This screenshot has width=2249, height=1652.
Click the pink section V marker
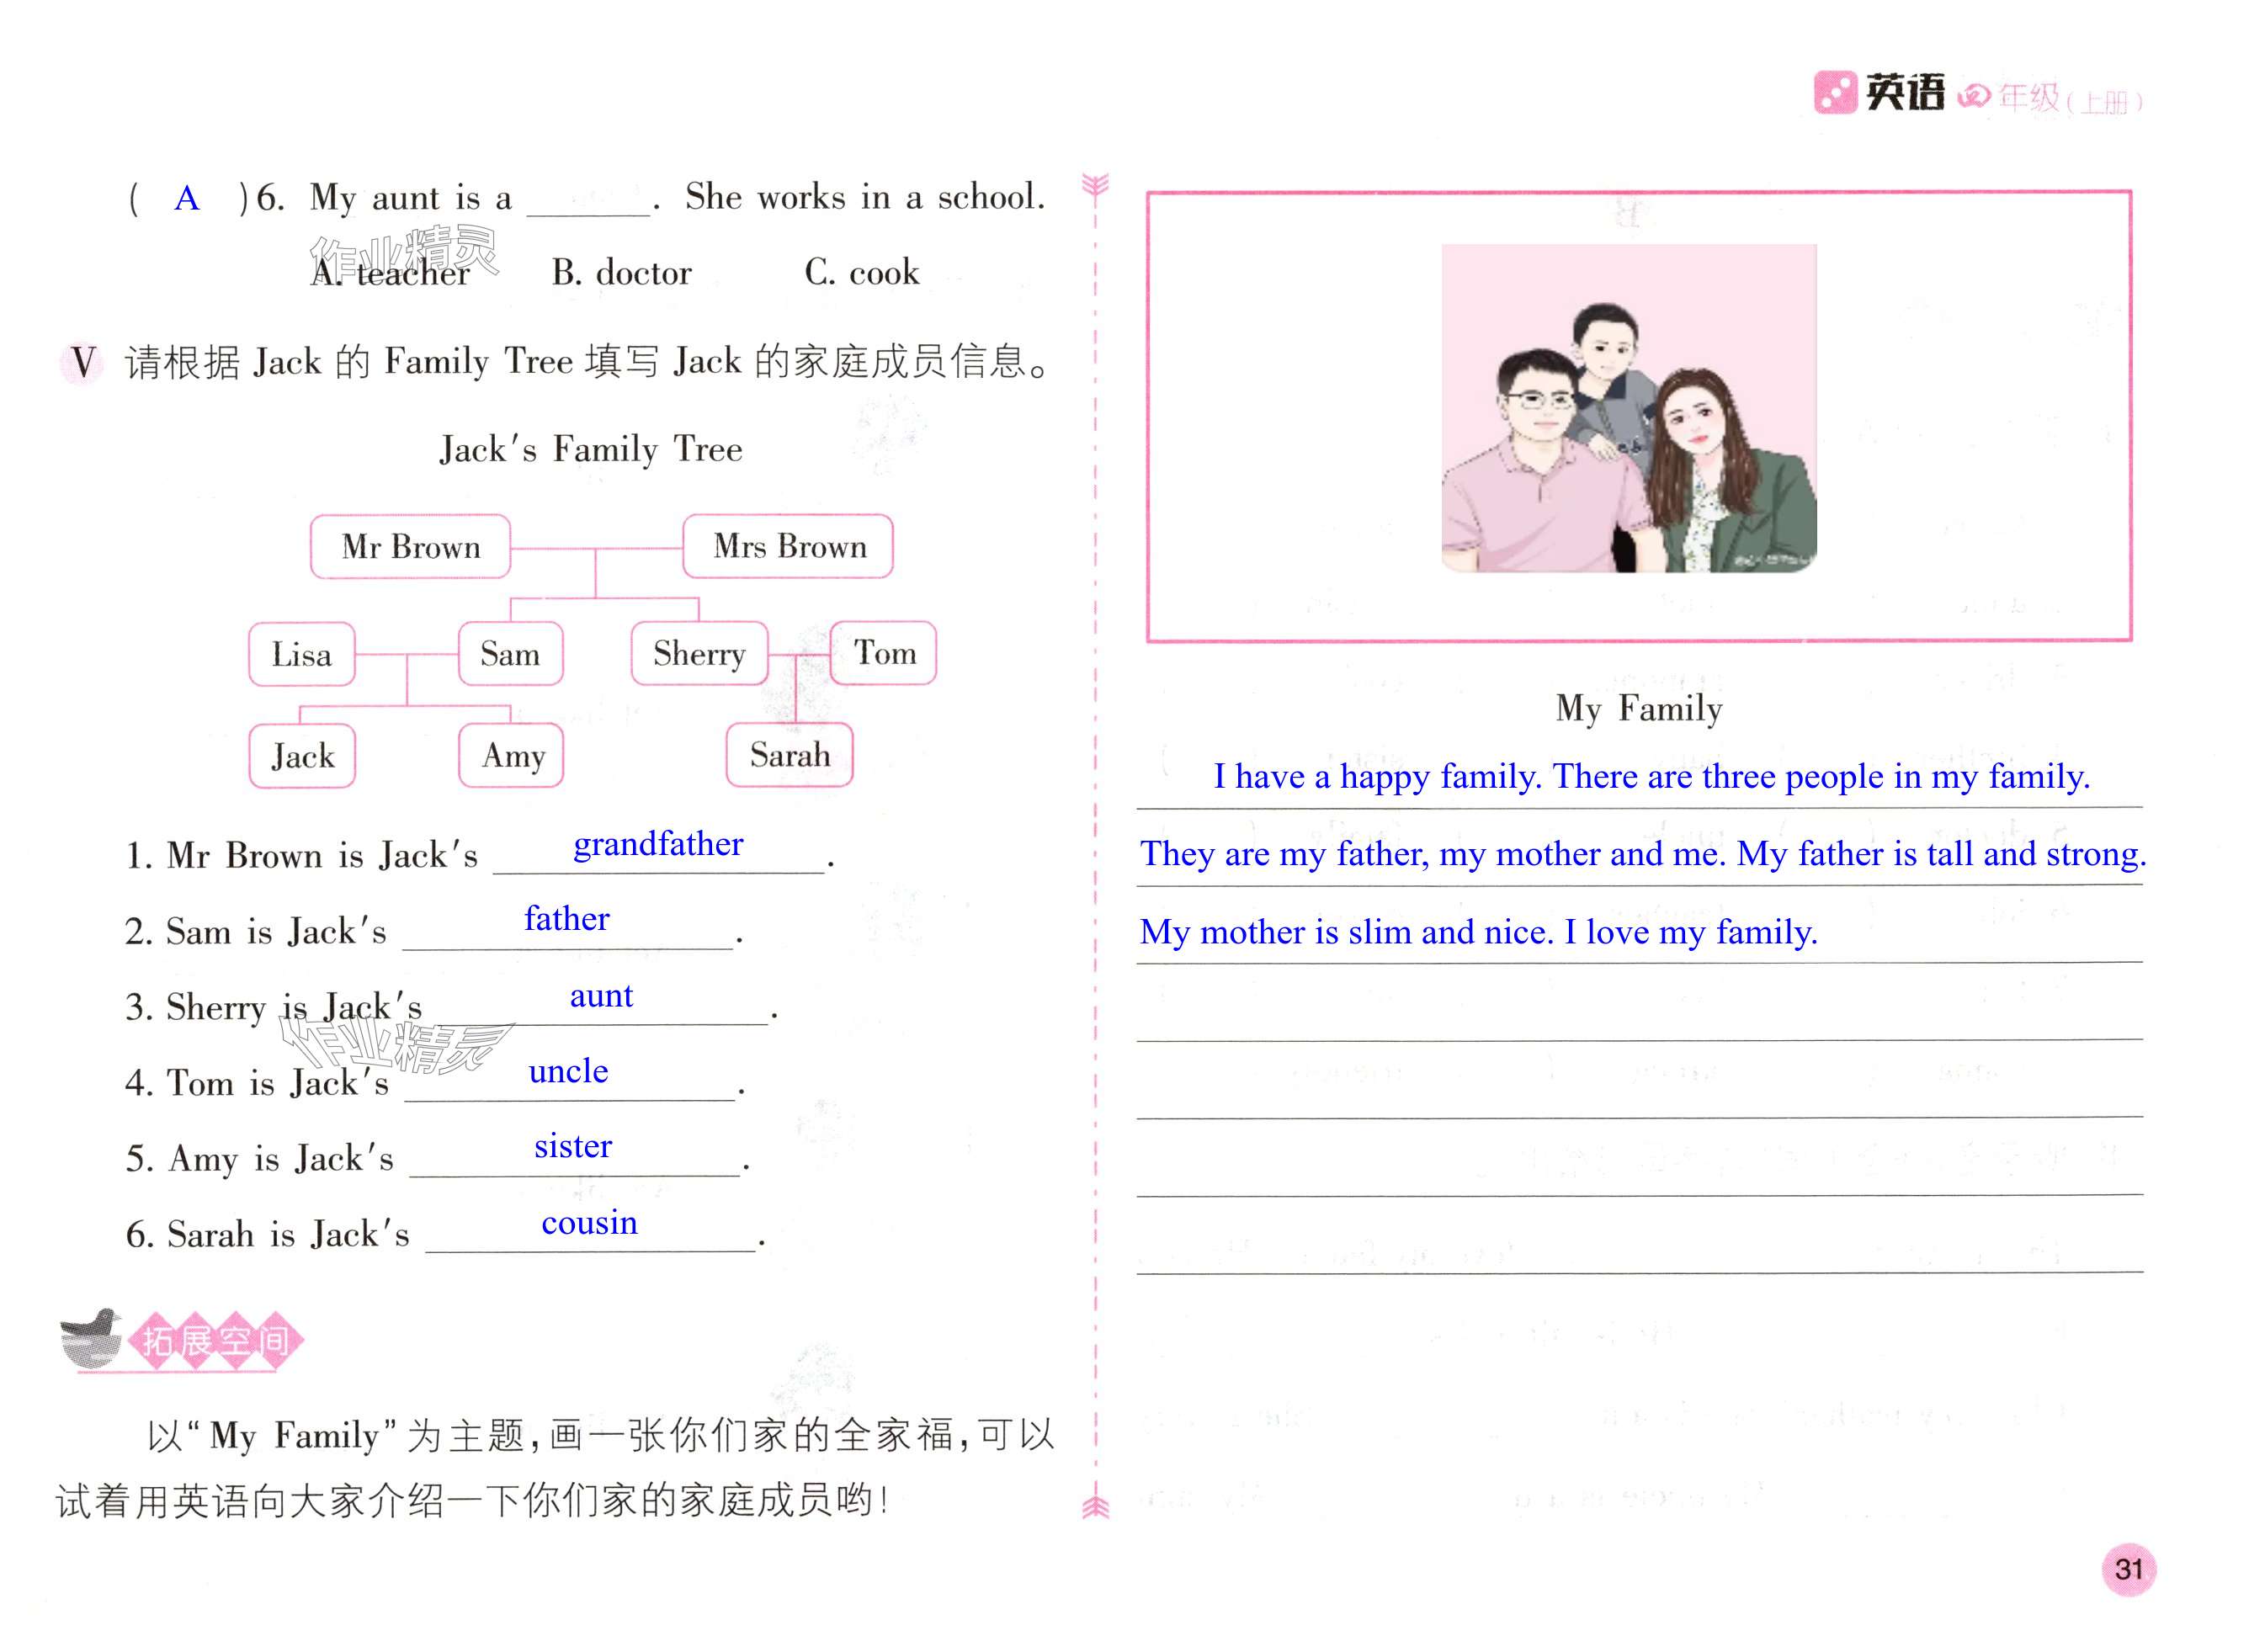click(x=83, y=362)
